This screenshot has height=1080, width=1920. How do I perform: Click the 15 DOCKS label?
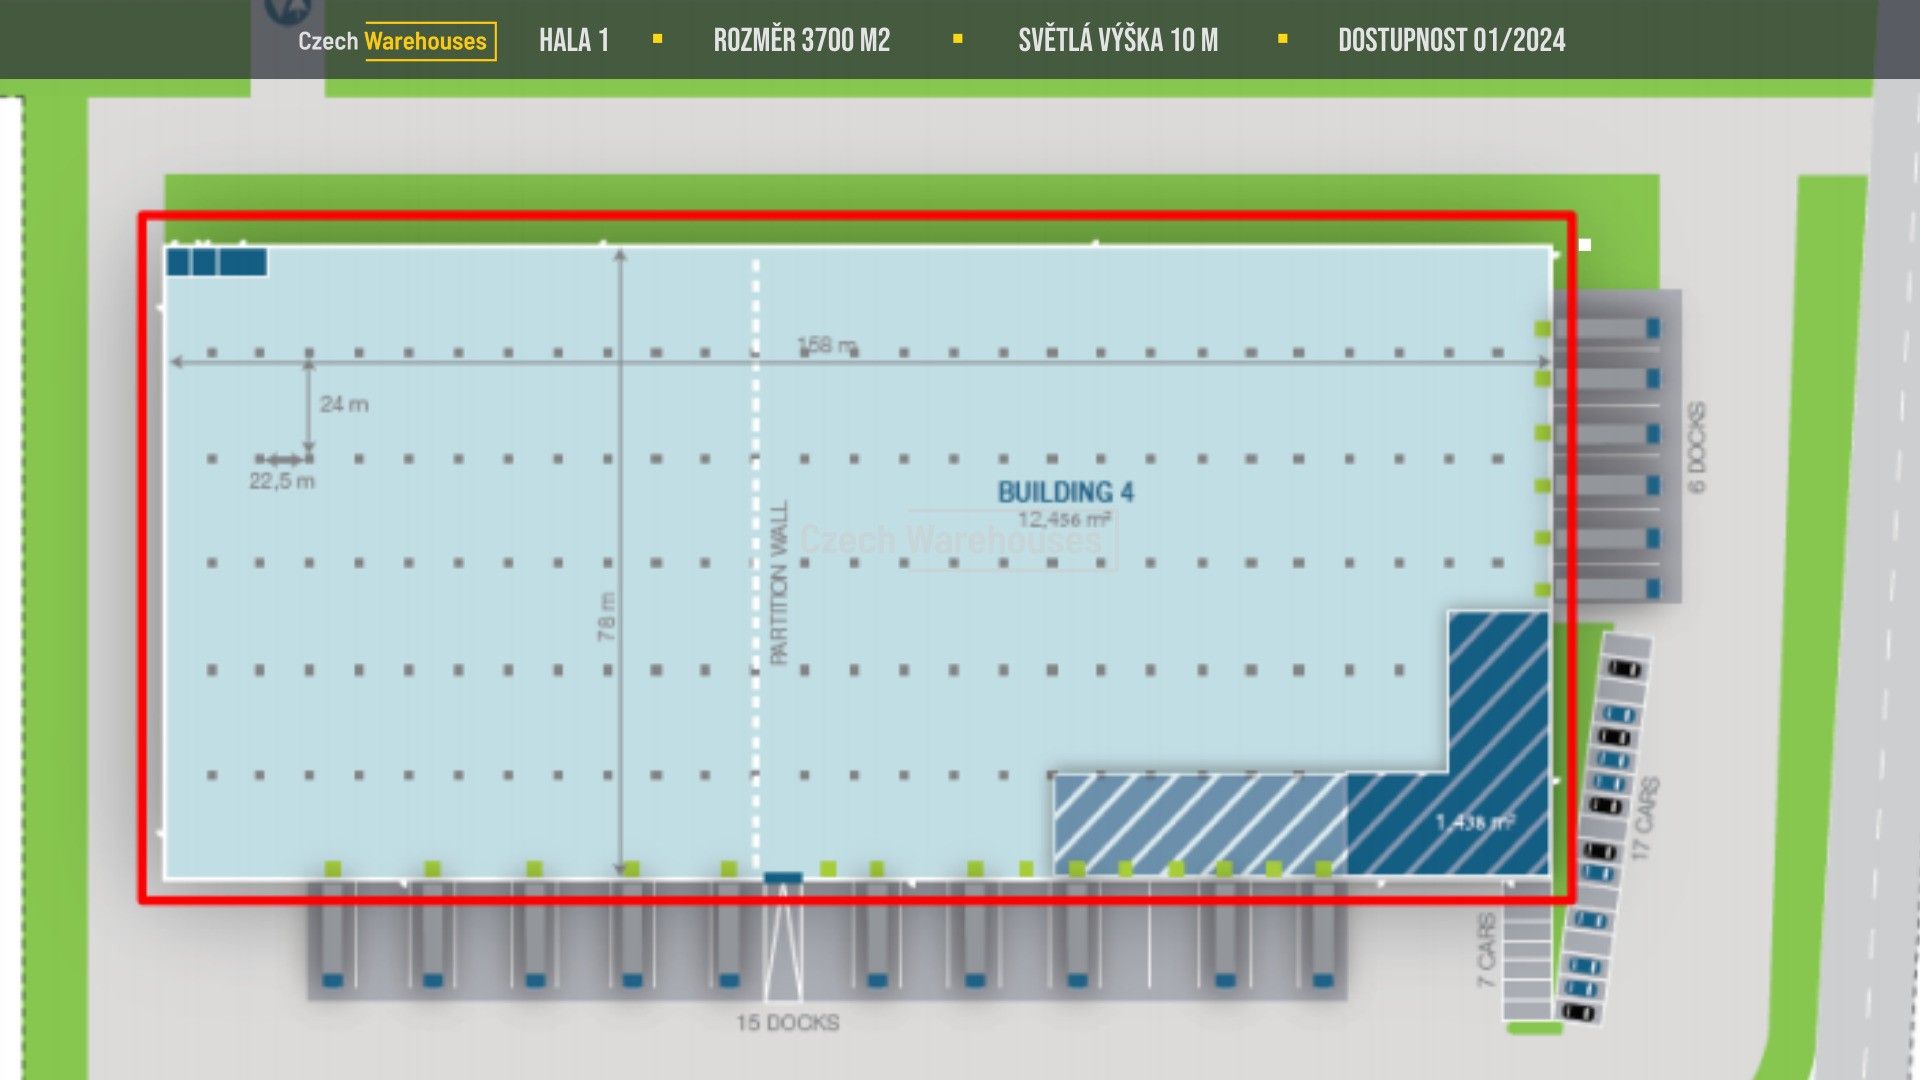787,1022
